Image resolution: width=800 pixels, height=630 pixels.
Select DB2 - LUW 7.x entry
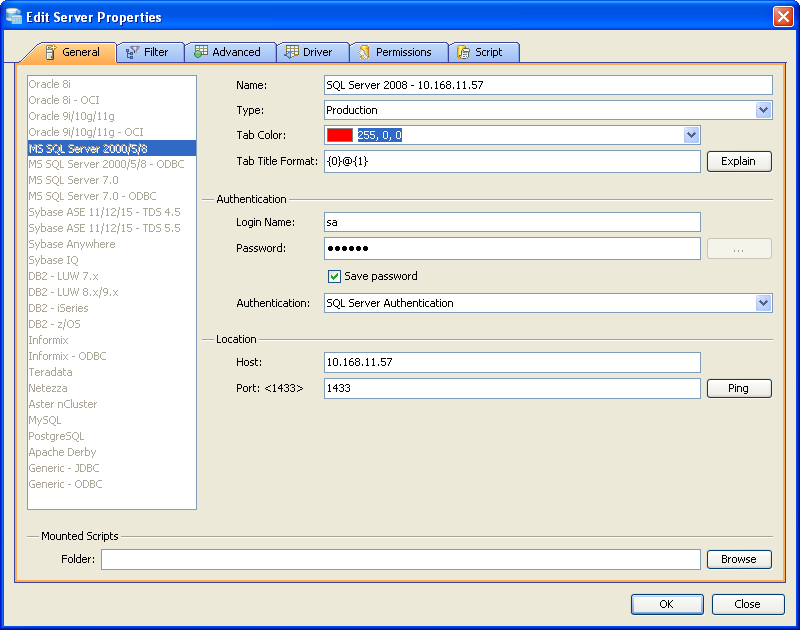[x=112, y=276]
